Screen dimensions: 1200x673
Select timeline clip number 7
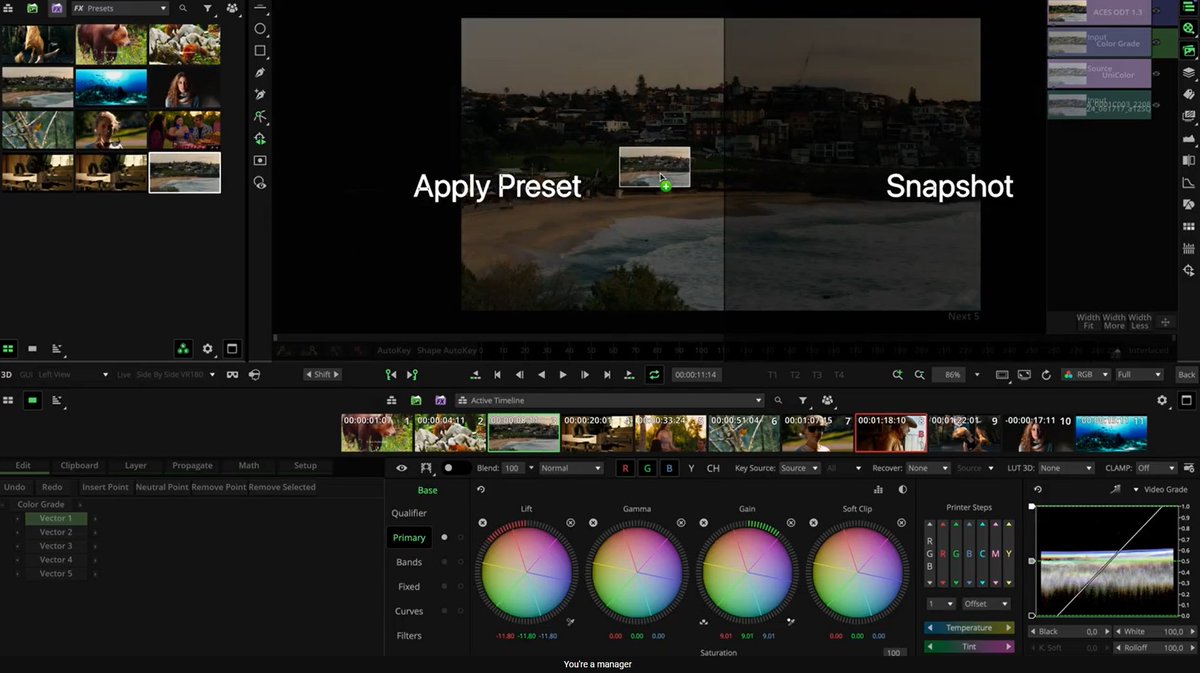(x=817, y=433)
